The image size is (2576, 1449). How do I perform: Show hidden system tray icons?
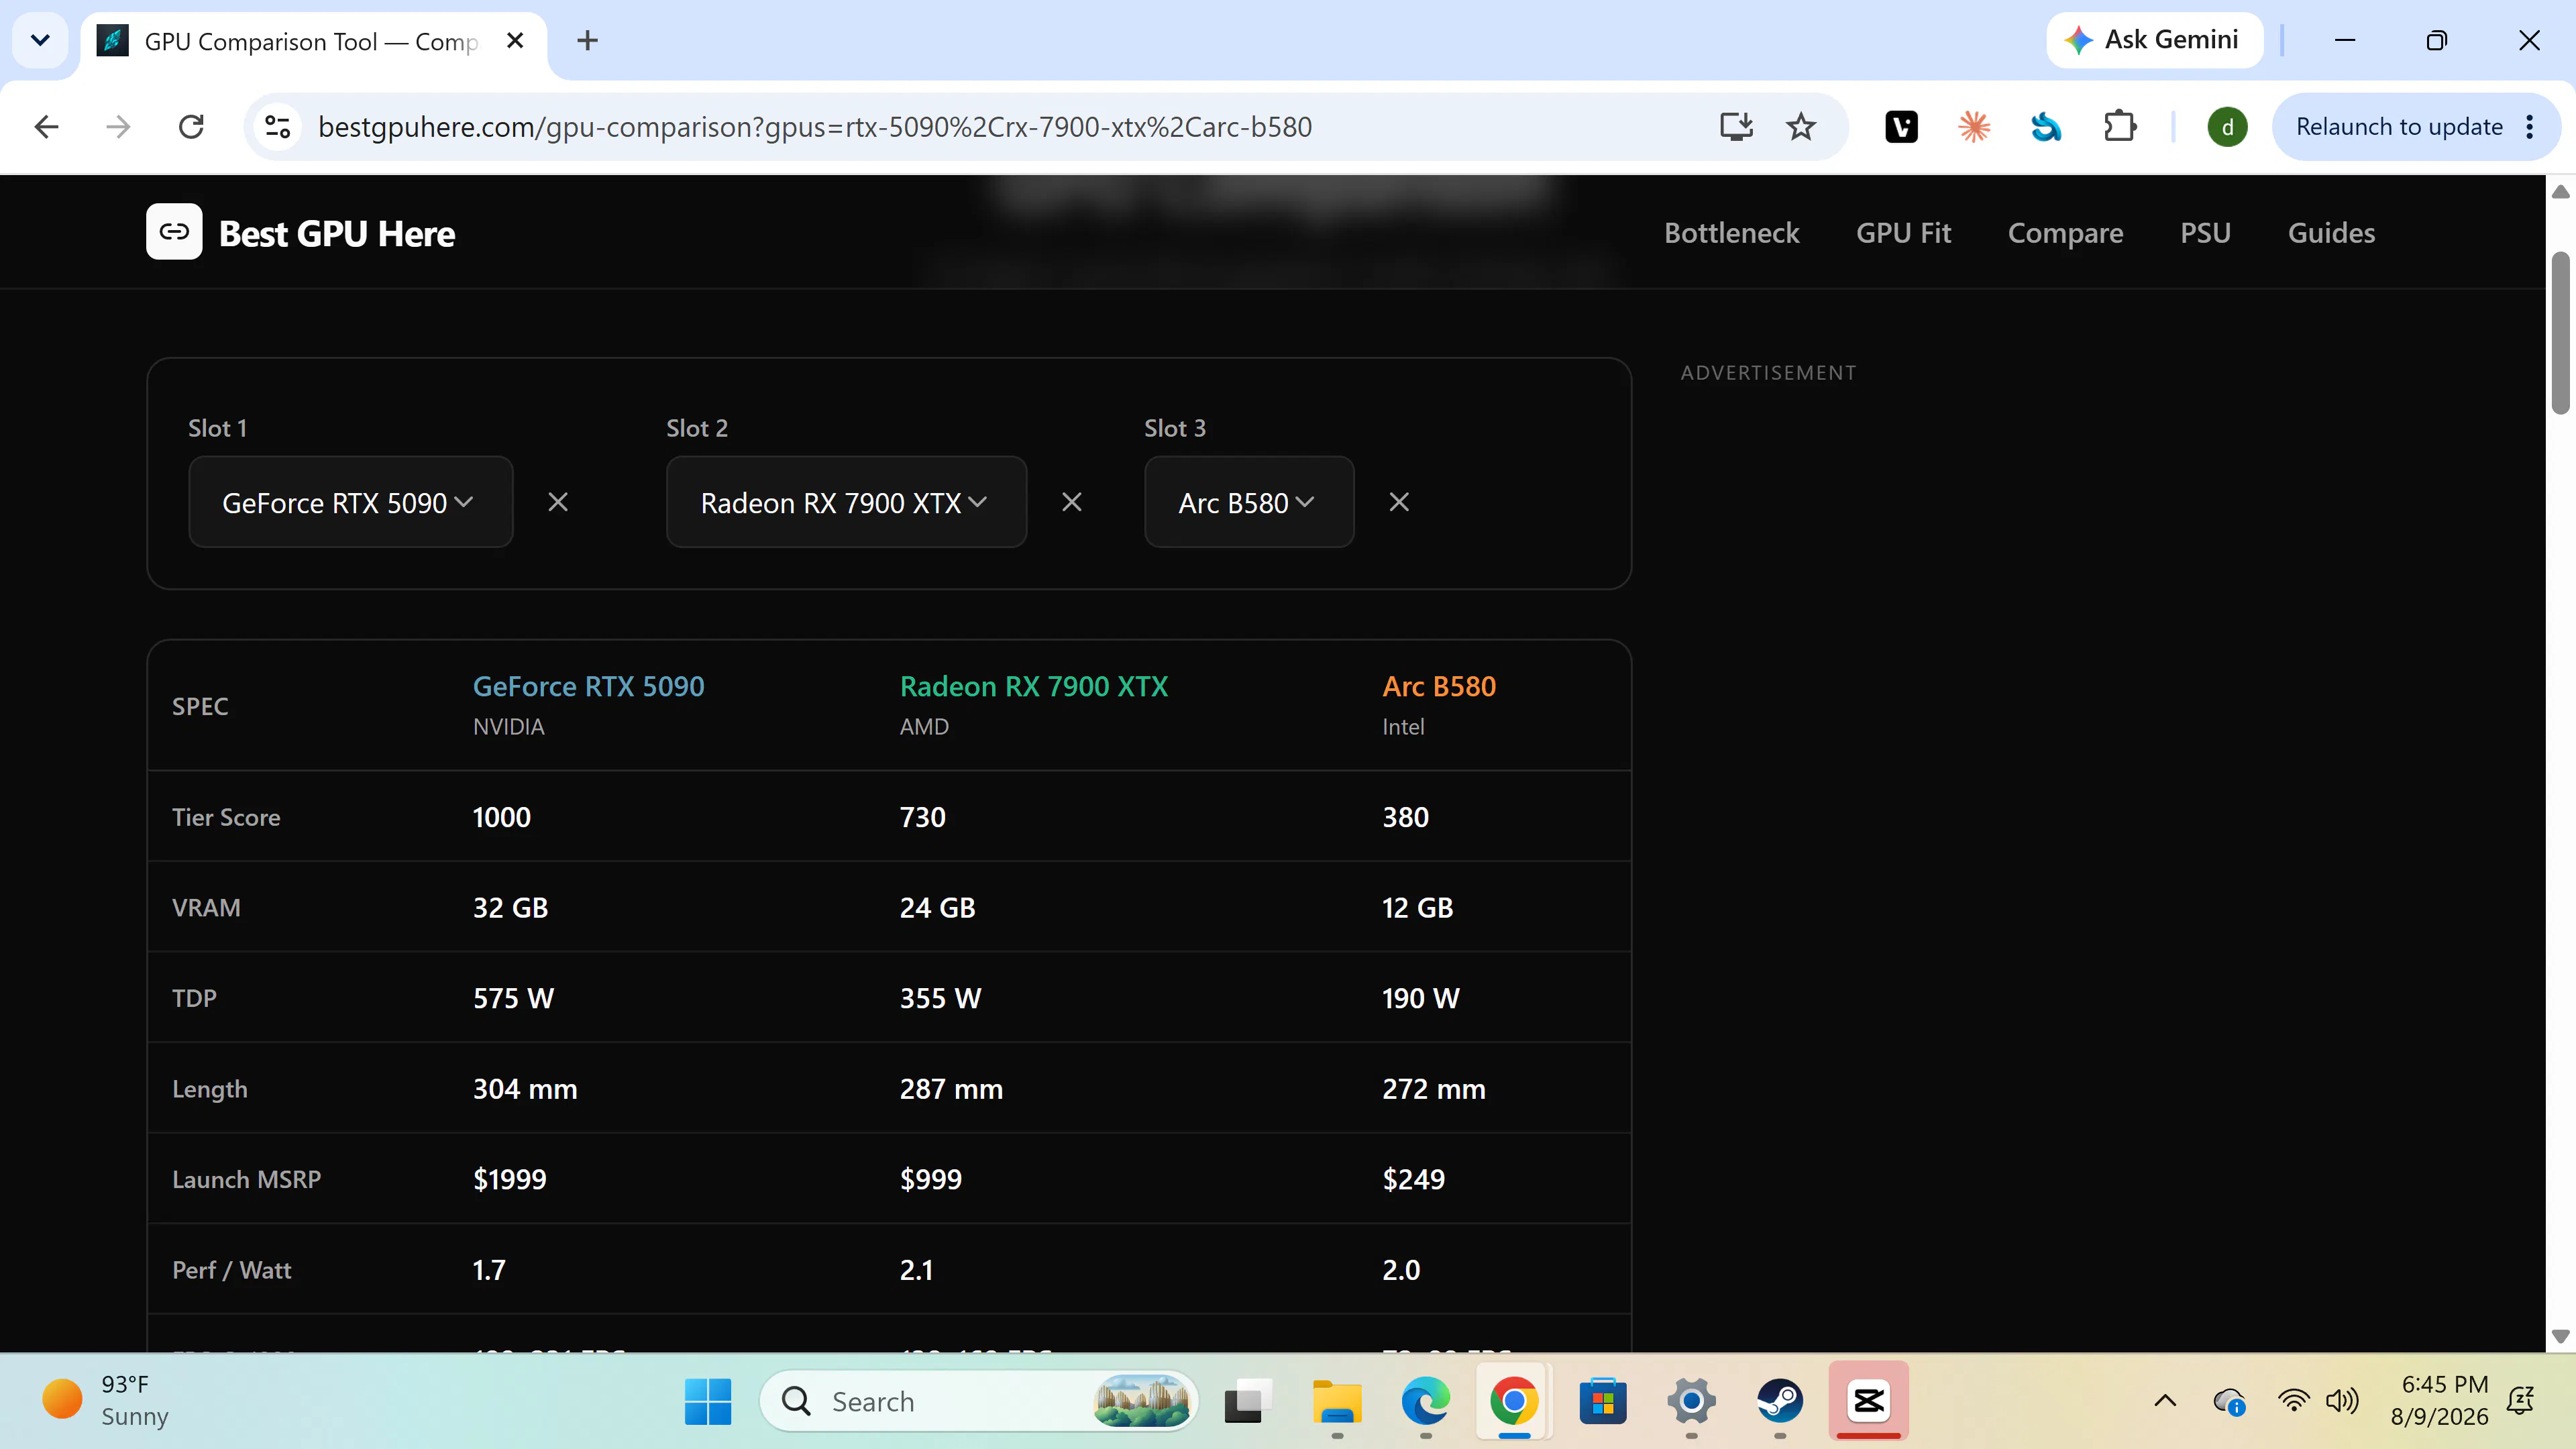[2165, 1401]
